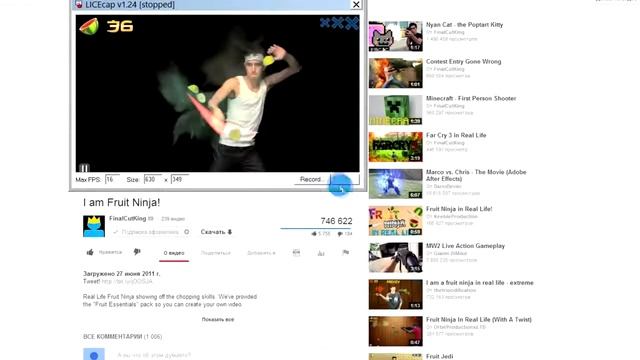
Task: Open 'I am a fruit ninja in real life - extreme' title
Action: [x=480, y=282]
